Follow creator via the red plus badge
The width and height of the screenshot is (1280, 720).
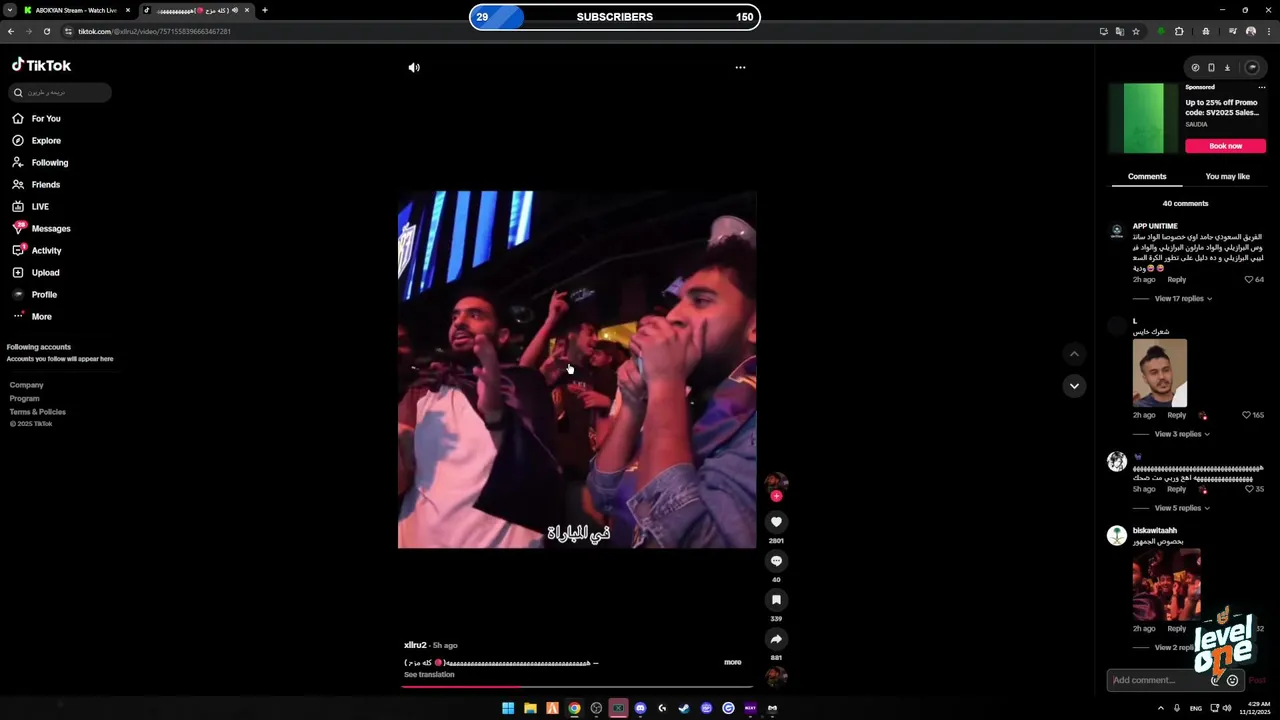[776, 496]
